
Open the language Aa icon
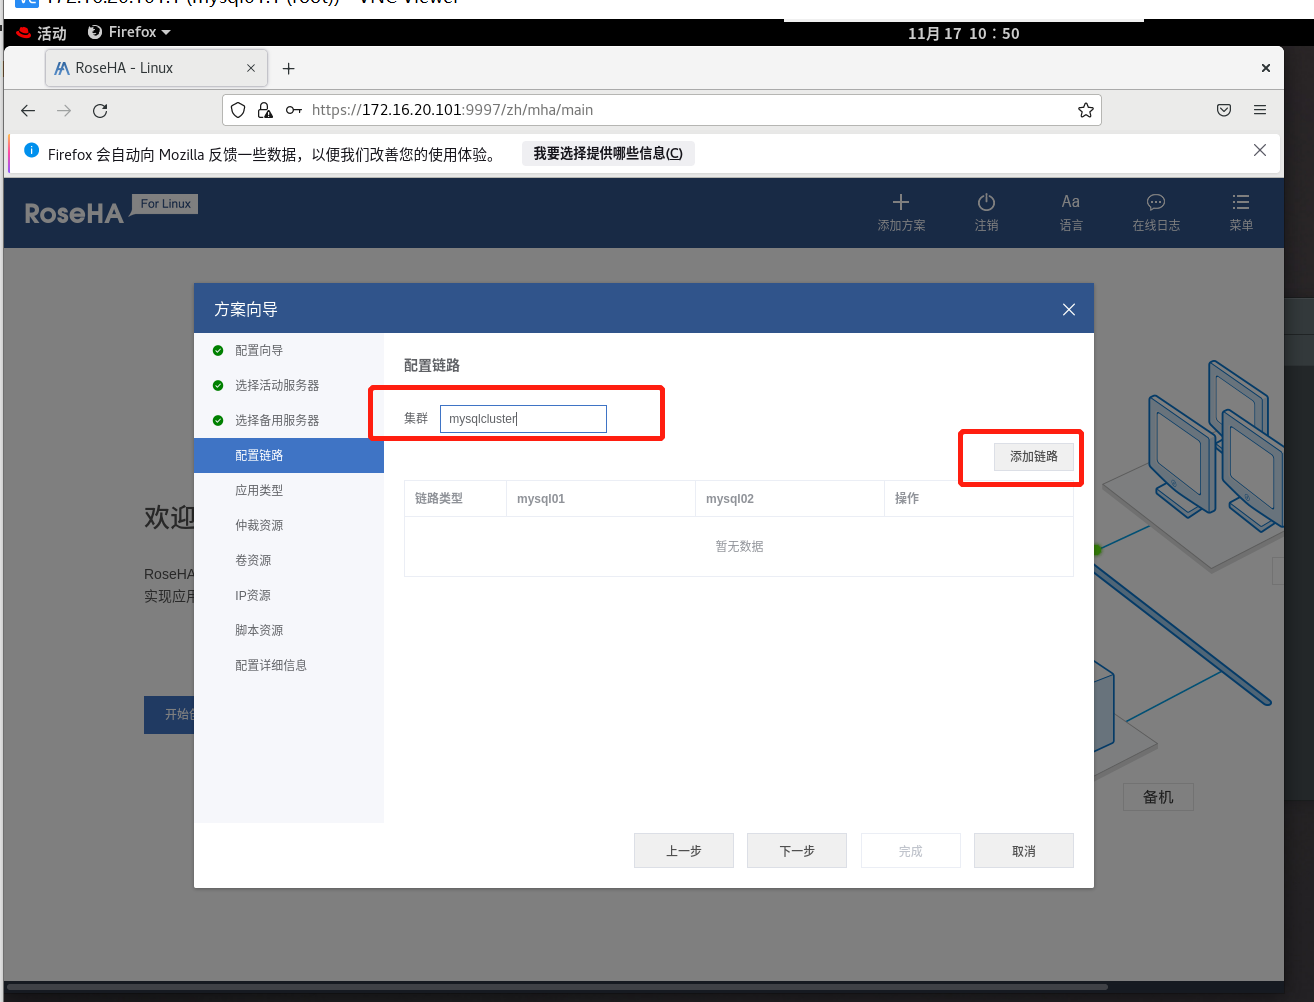tap(1070, 203)
